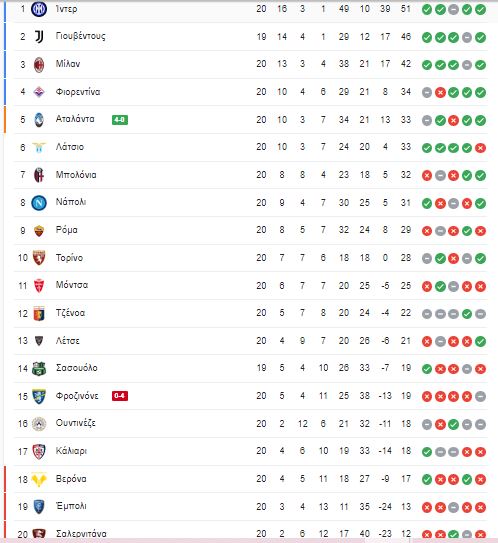Click Lazio's latest red loss form icon

pos(480,148)
